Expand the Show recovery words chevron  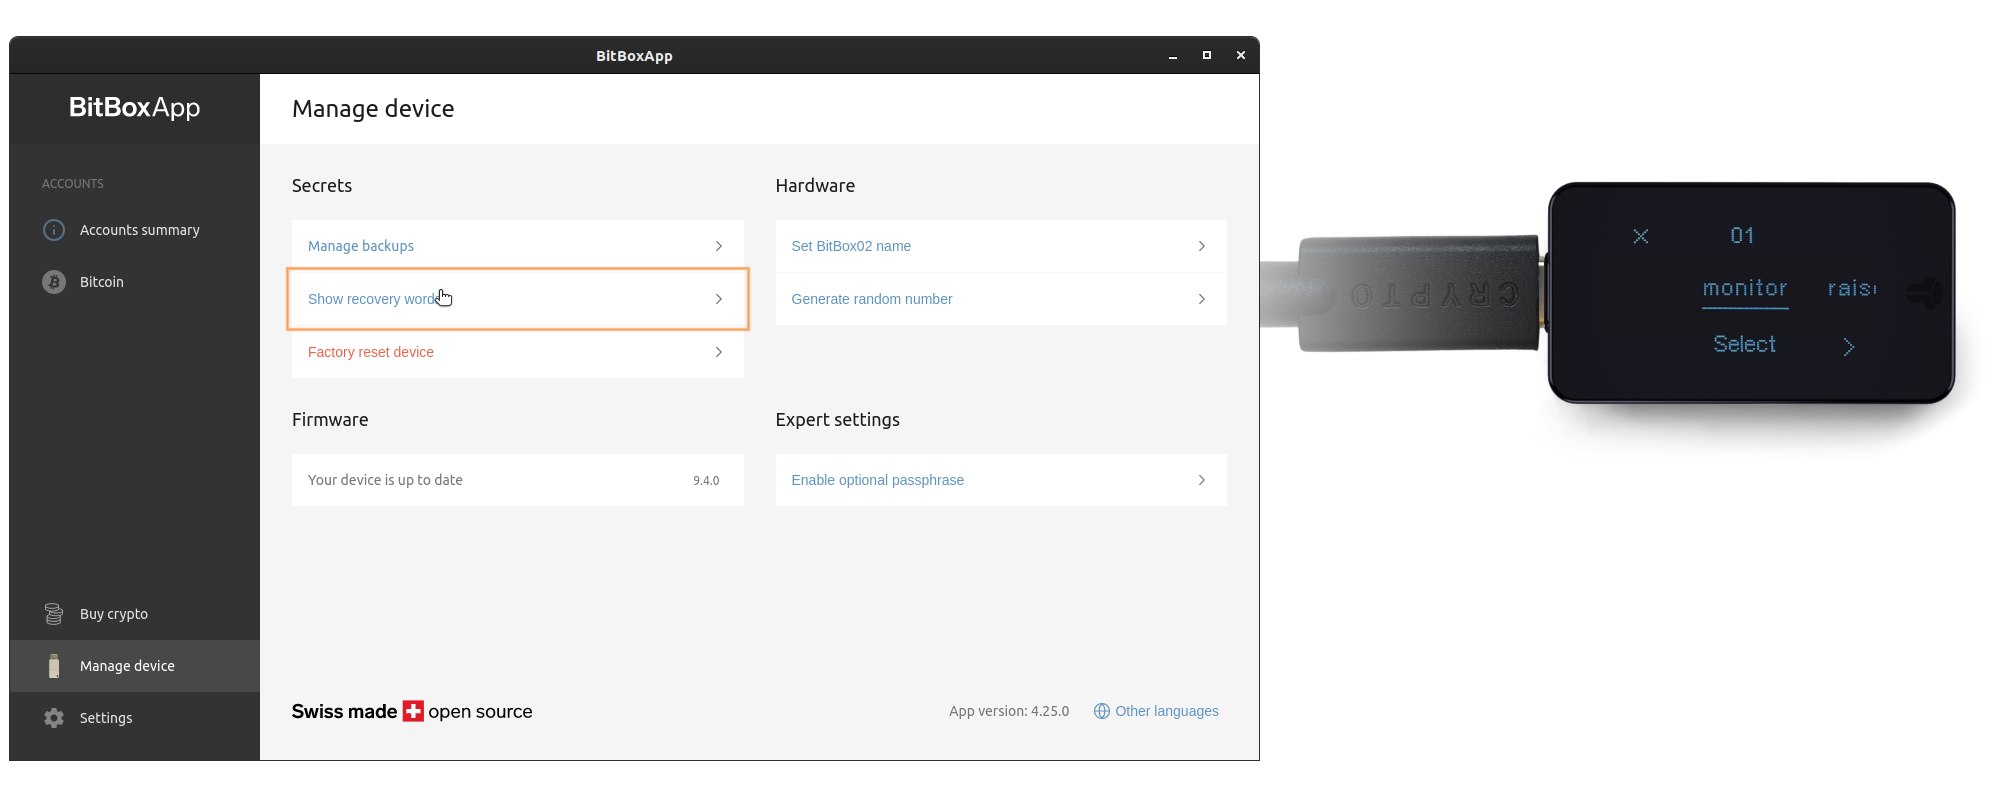(x=719, y=299)
